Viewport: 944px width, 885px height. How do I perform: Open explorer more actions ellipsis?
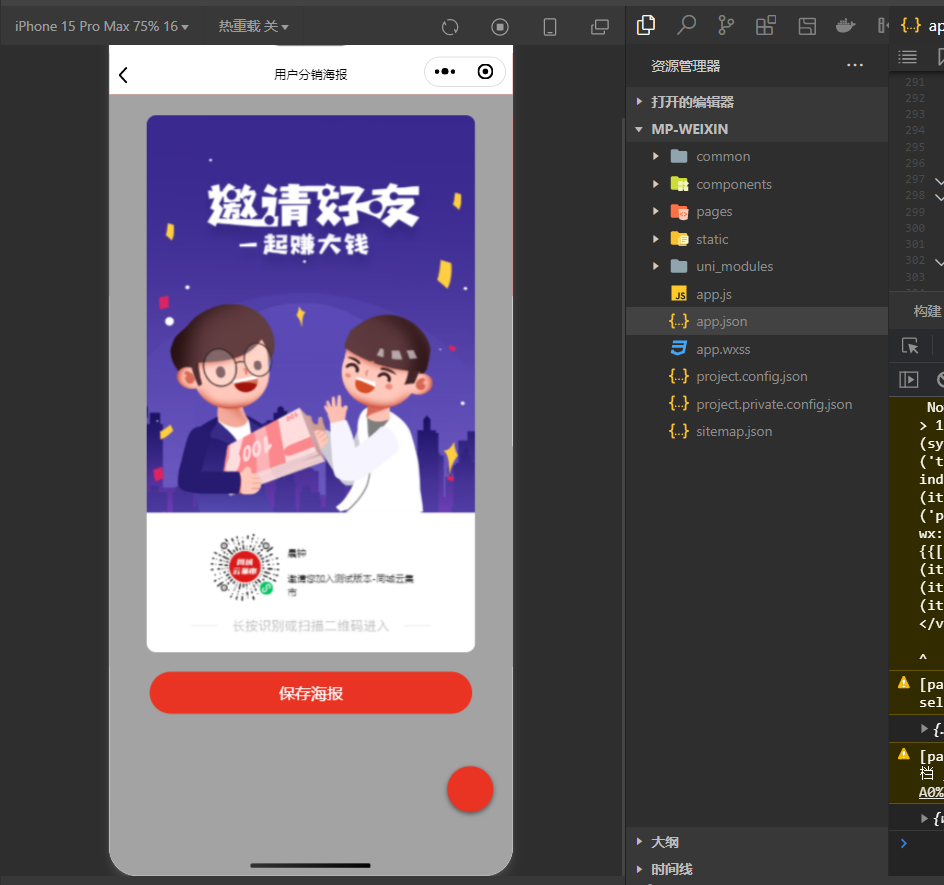pos(855,65)
